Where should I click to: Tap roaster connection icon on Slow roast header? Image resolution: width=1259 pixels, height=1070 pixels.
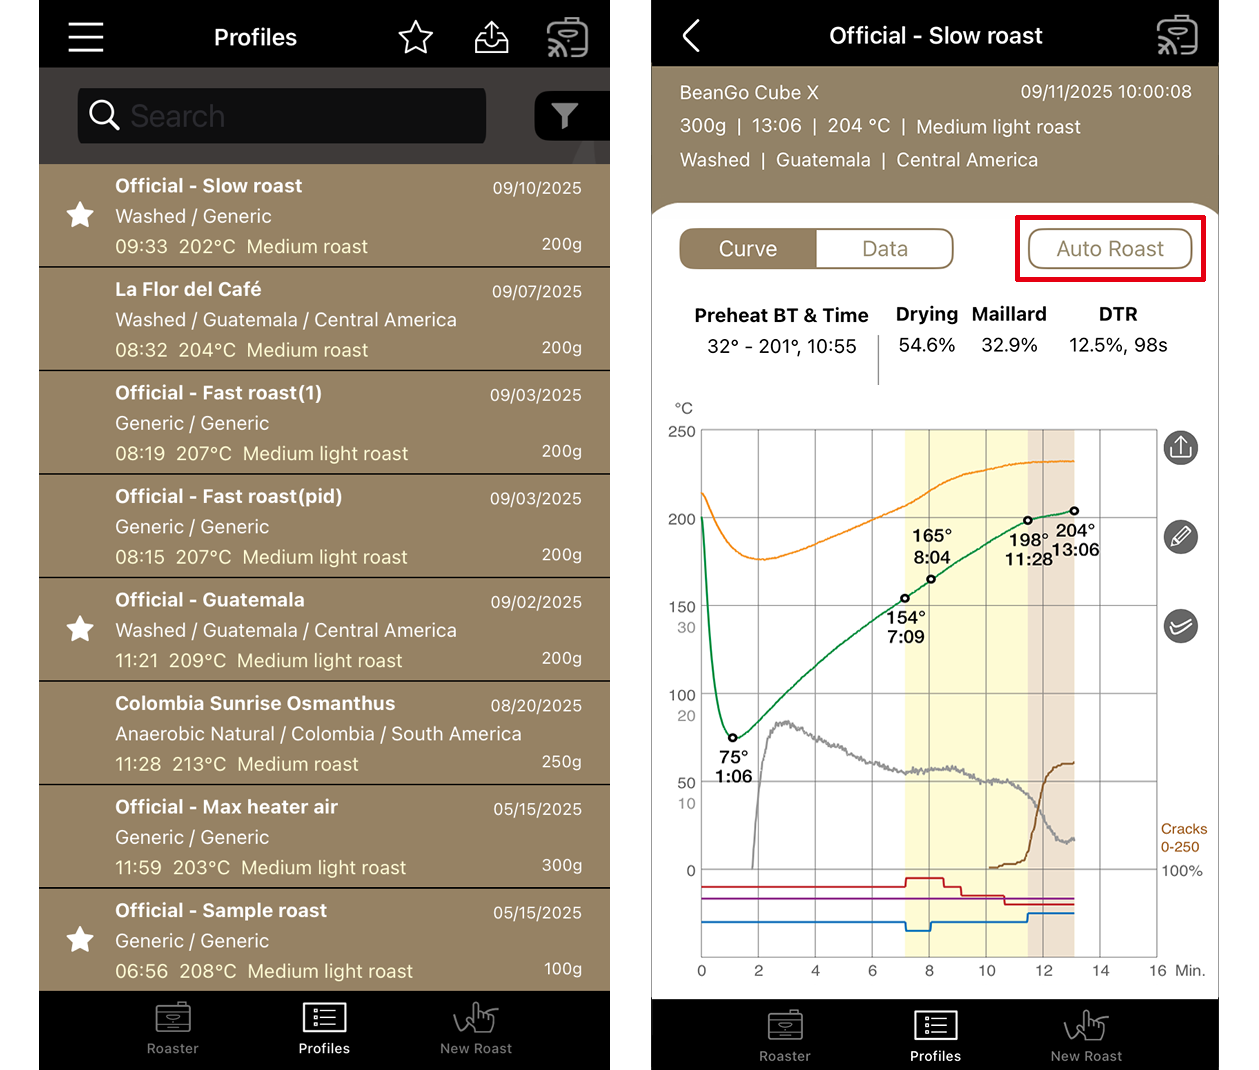pos(1176,36)
